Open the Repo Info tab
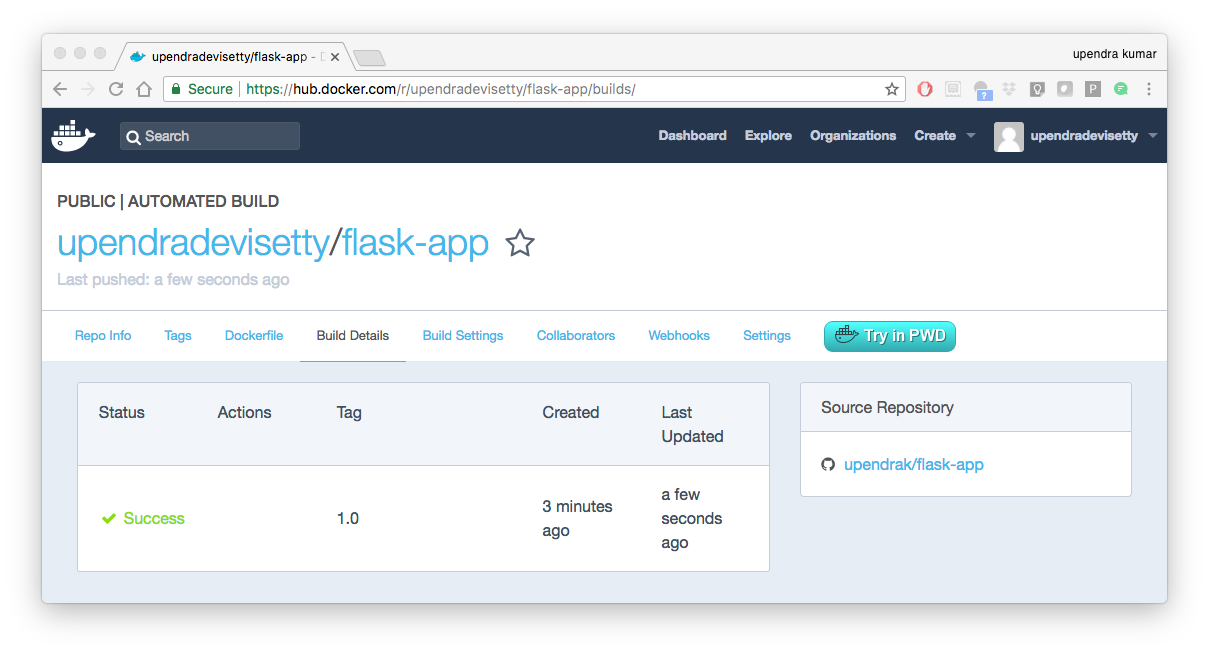Viewport: 1209px width, 653px height. (103, 336)
